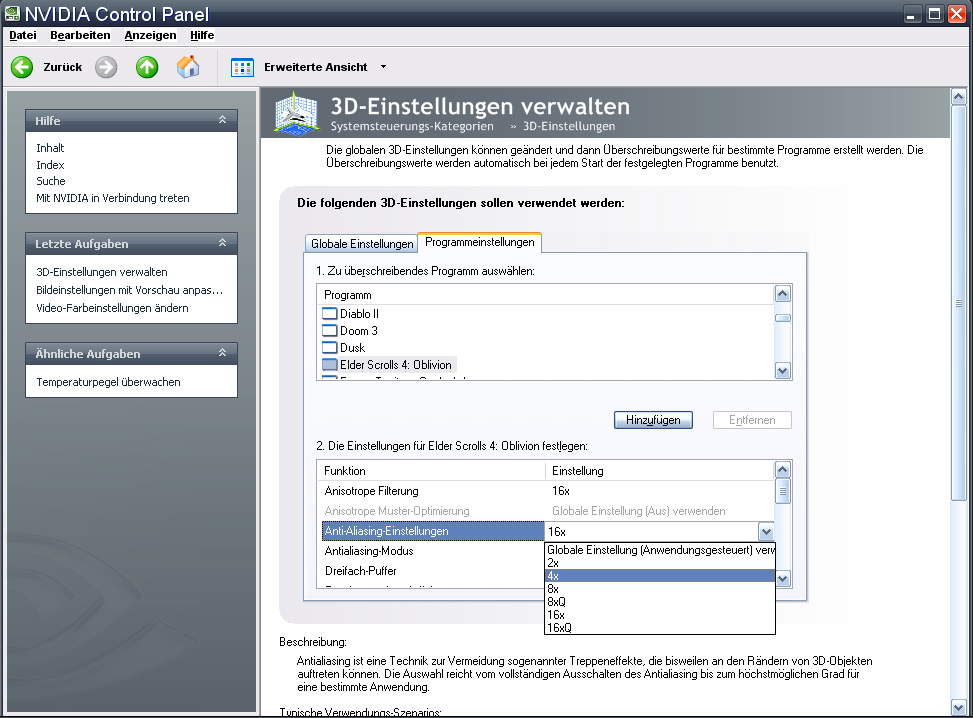Open the Anzeigen menu
Image resolution: width=973 pixels, height=718 pixels.
click(x=150, y=35)
